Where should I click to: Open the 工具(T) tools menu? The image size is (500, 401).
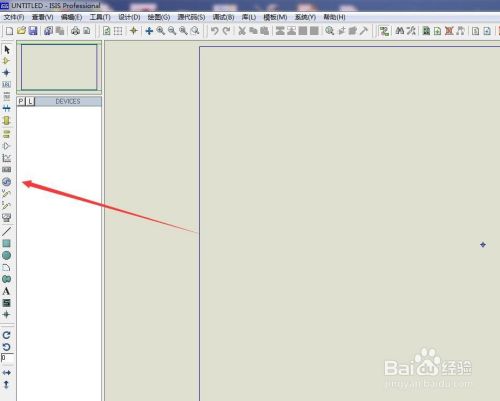(x=100, y=17)
